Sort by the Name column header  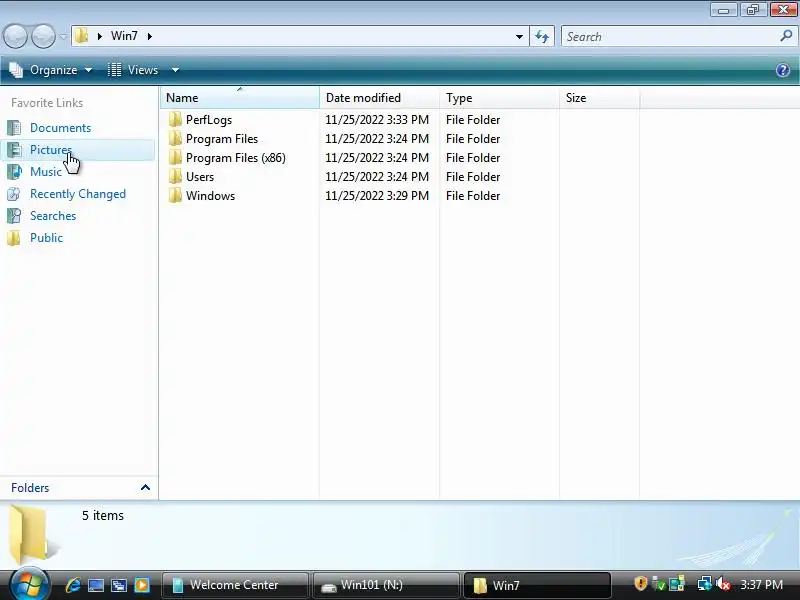point(240,97)
